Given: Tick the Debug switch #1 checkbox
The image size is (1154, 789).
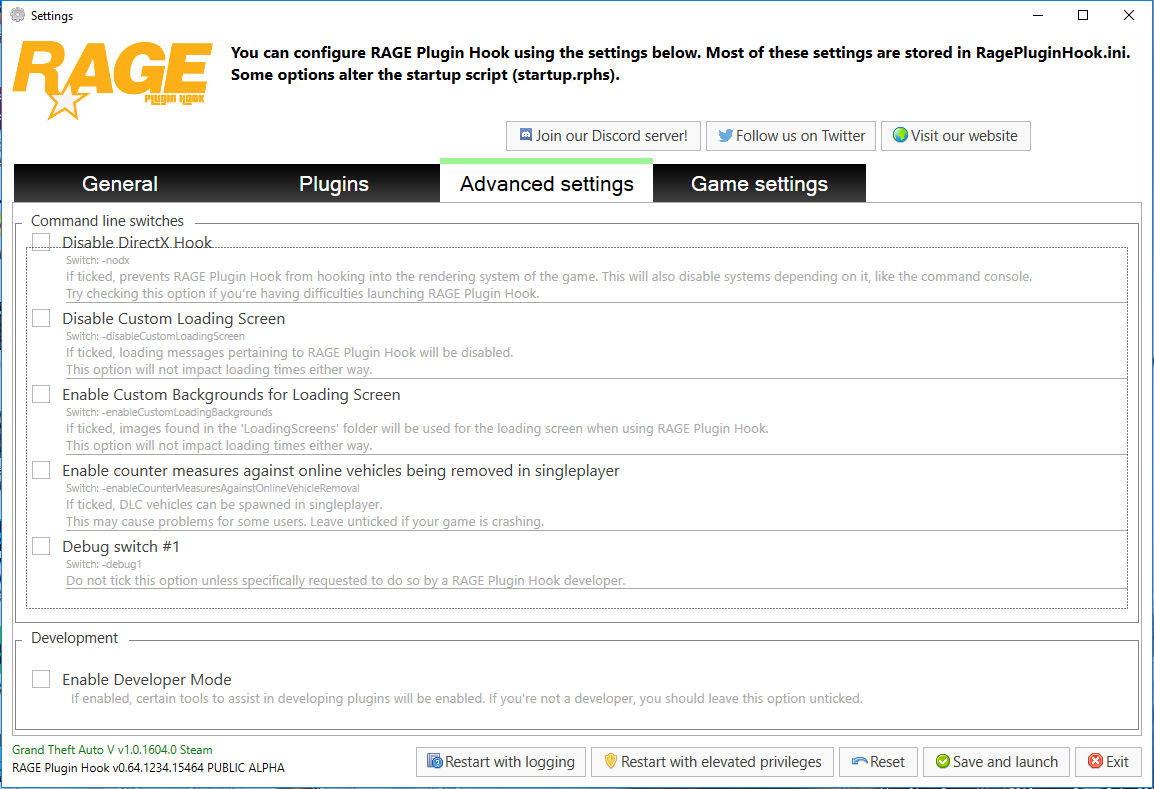Looking at the screenshot, I should [41, 546].
